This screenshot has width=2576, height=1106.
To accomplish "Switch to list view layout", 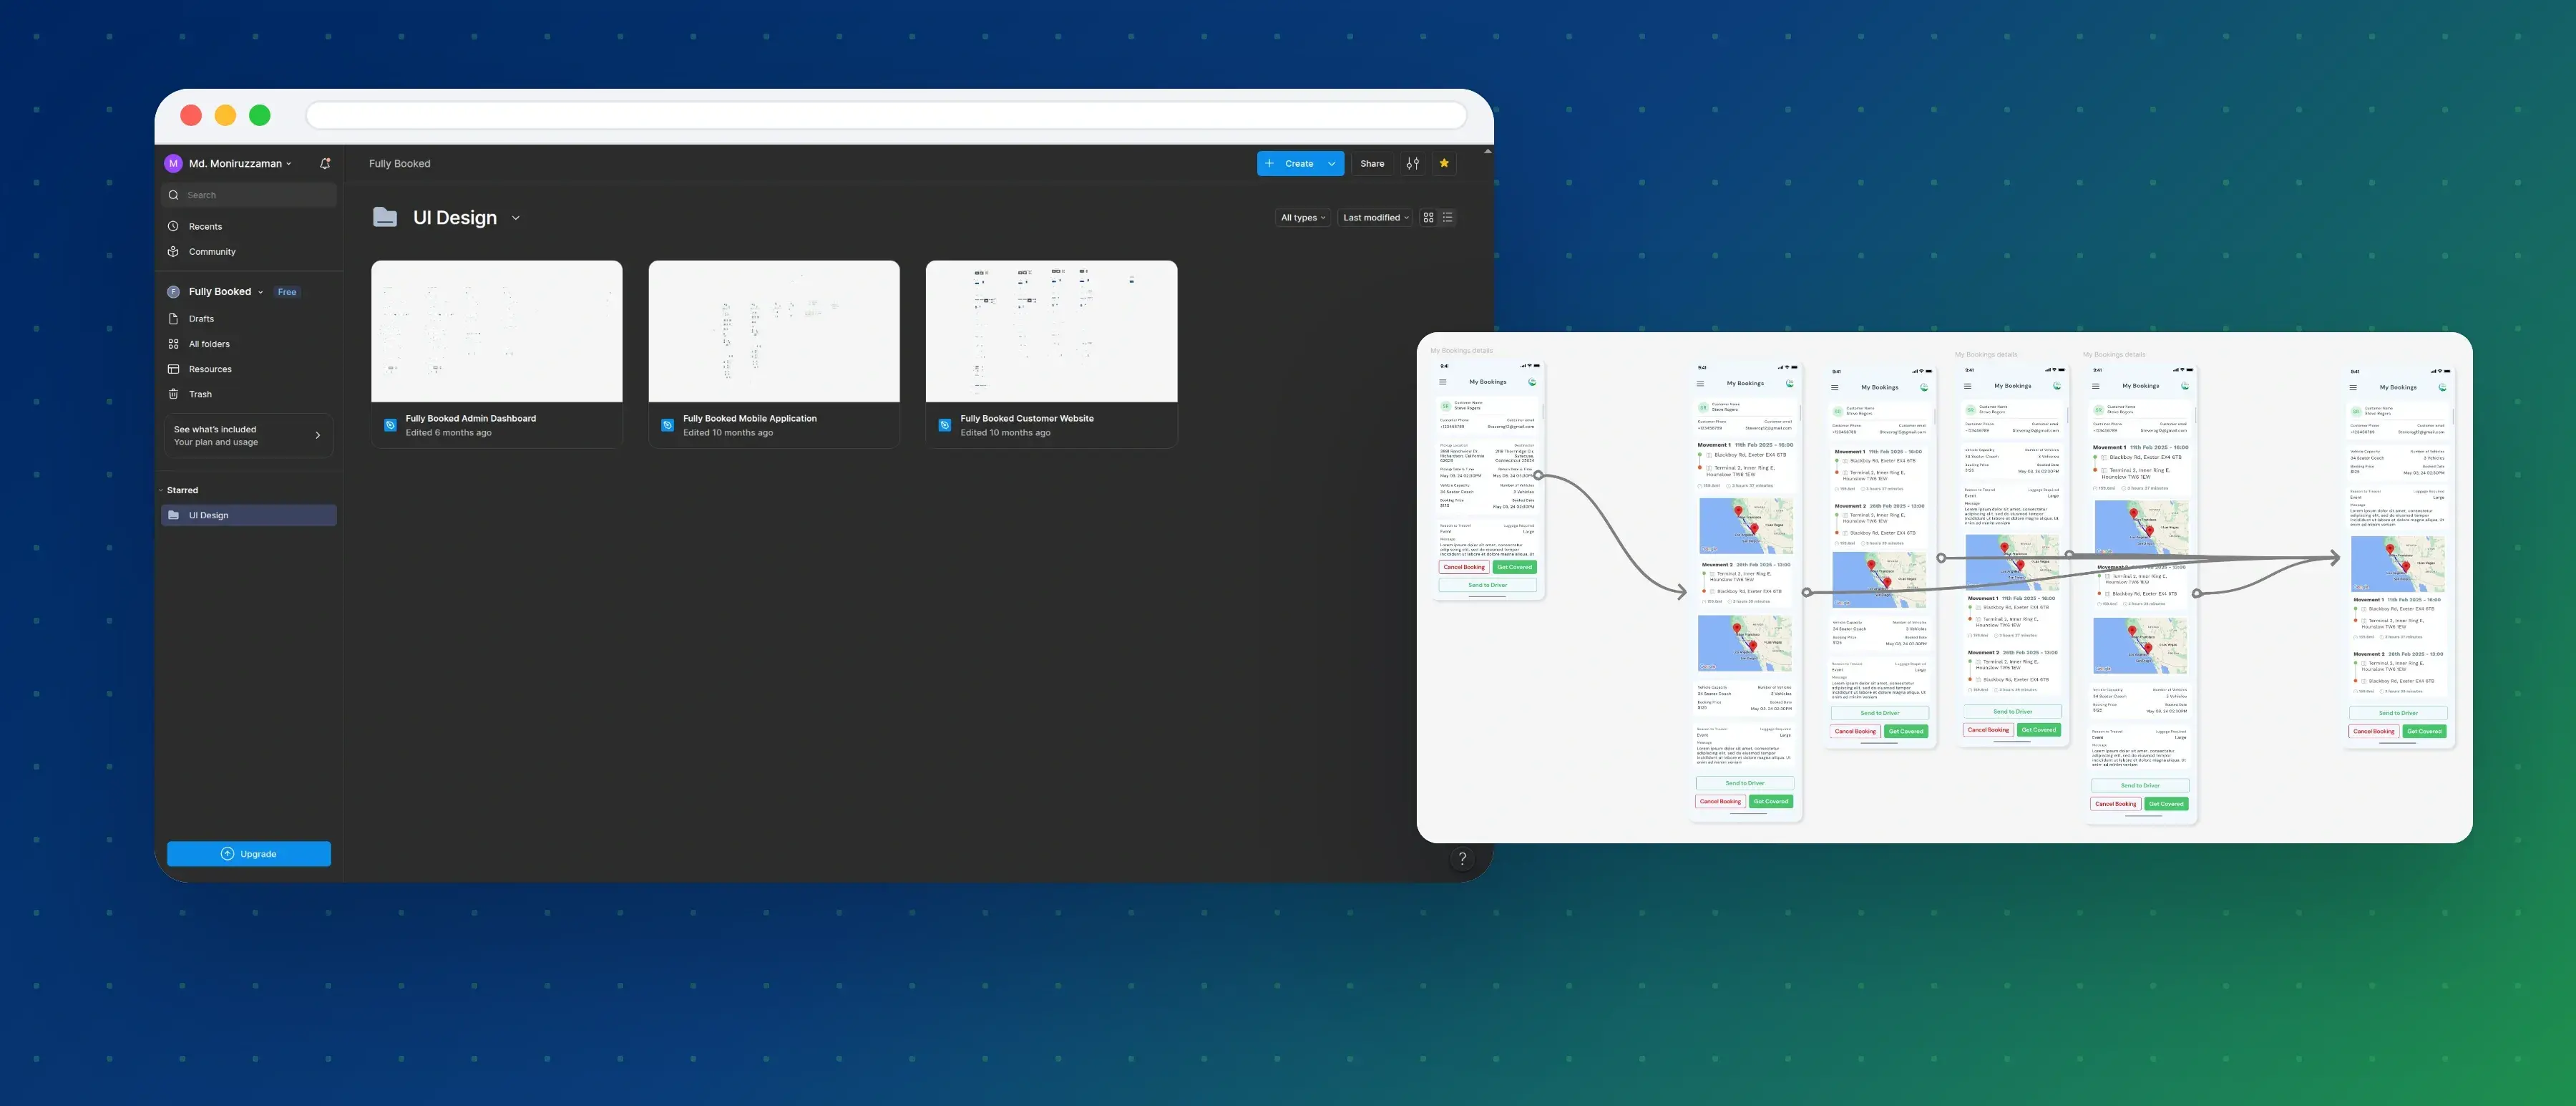I will [1447, 217].
